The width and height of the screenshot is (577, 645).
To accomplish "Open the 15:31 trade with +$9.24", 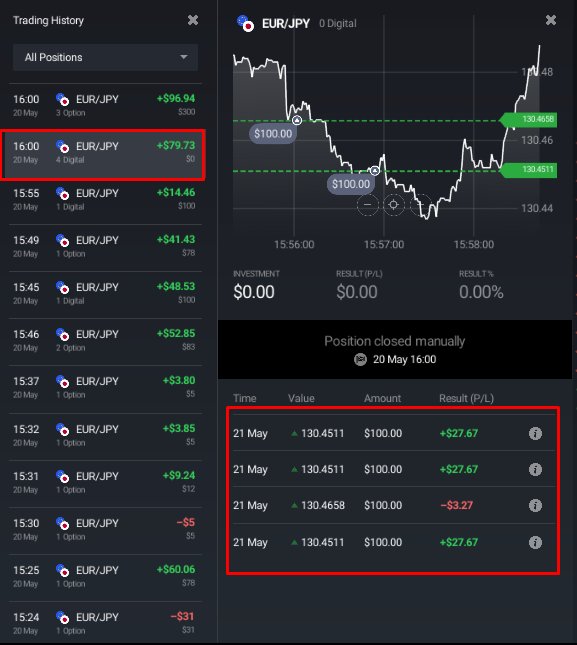I will pyautogui.click(x=105, y=483).
